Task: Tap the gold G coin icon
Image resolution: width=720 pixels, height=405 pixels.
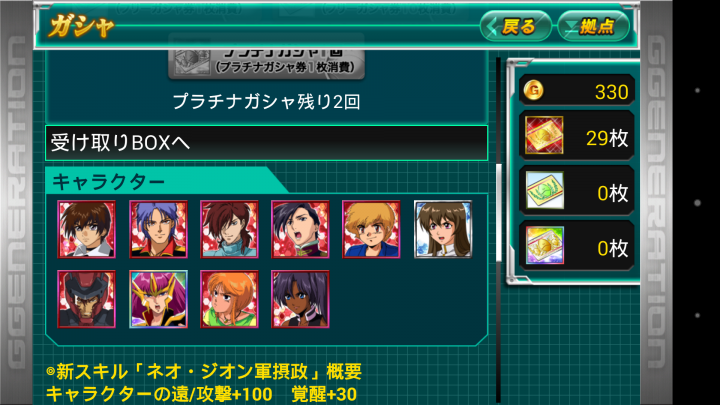Action: pos(534,90)
